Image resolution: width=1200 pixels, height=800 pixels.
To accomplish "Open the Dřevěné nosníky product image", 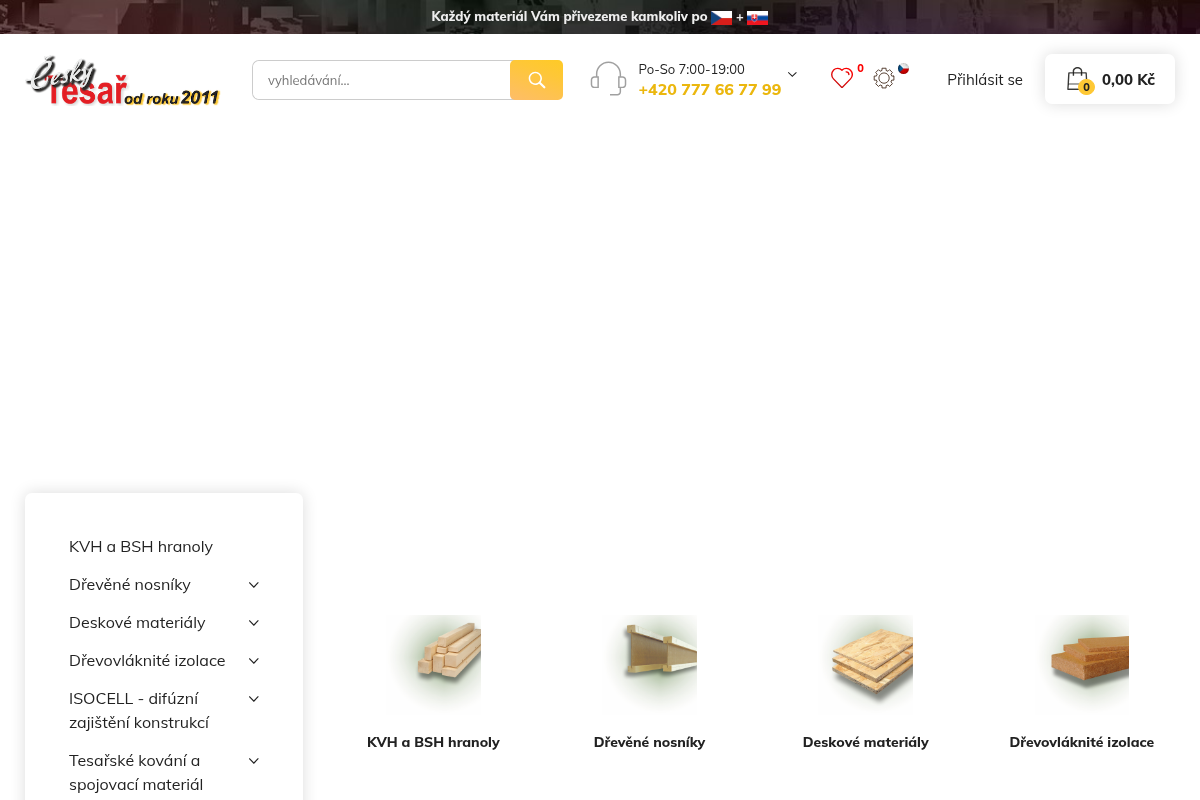I will click(649, 663).
